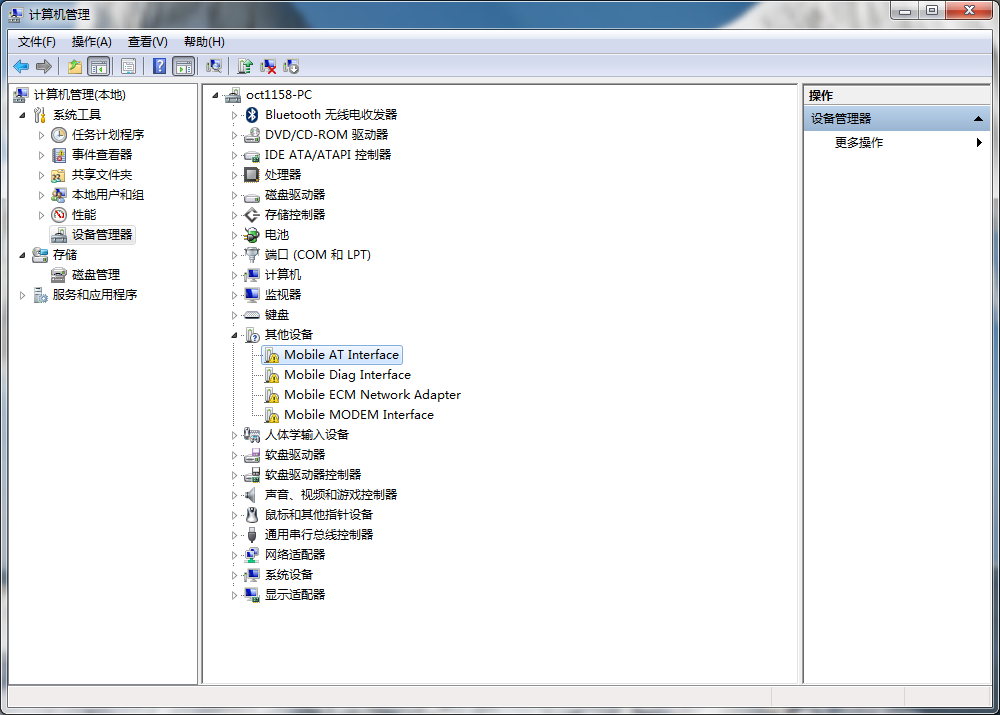Screen dimensions: 1000x715
Task: Click the Update driver software toolbar icon
Action: (x=244, y=66)
